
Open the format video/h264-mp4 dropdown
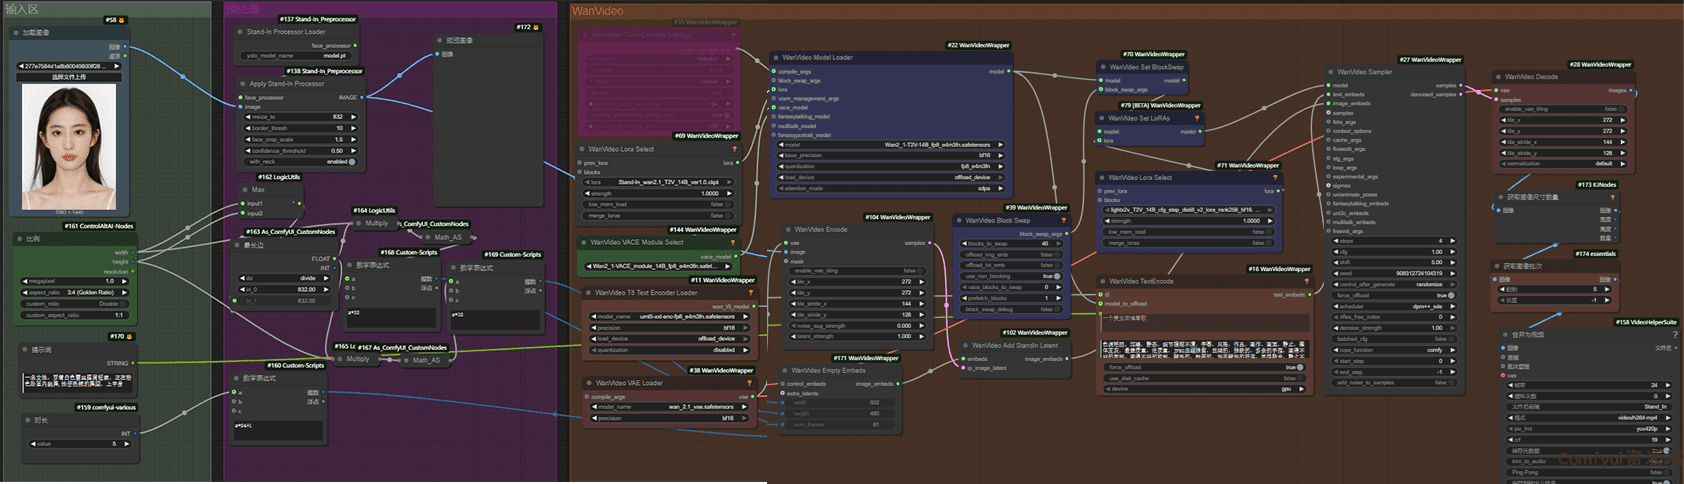click(x=1589, y=418)
